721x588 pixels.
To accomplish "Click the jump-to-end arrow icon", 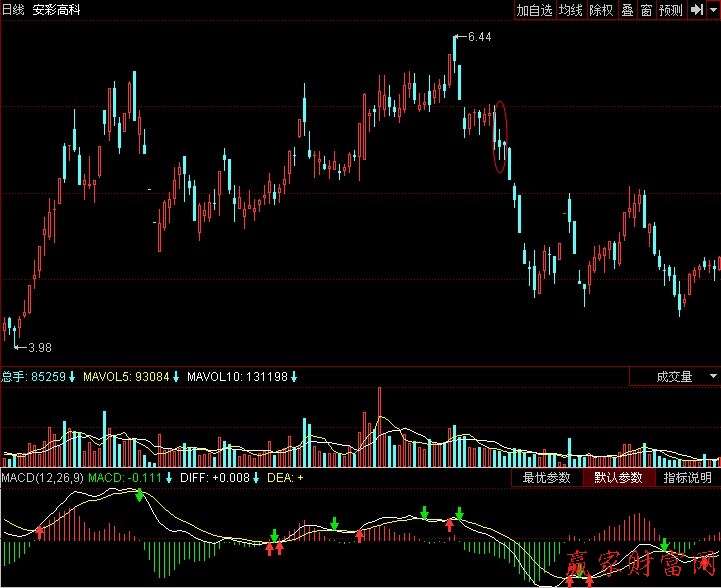I will pyautogui.click(x=696, y=10).
